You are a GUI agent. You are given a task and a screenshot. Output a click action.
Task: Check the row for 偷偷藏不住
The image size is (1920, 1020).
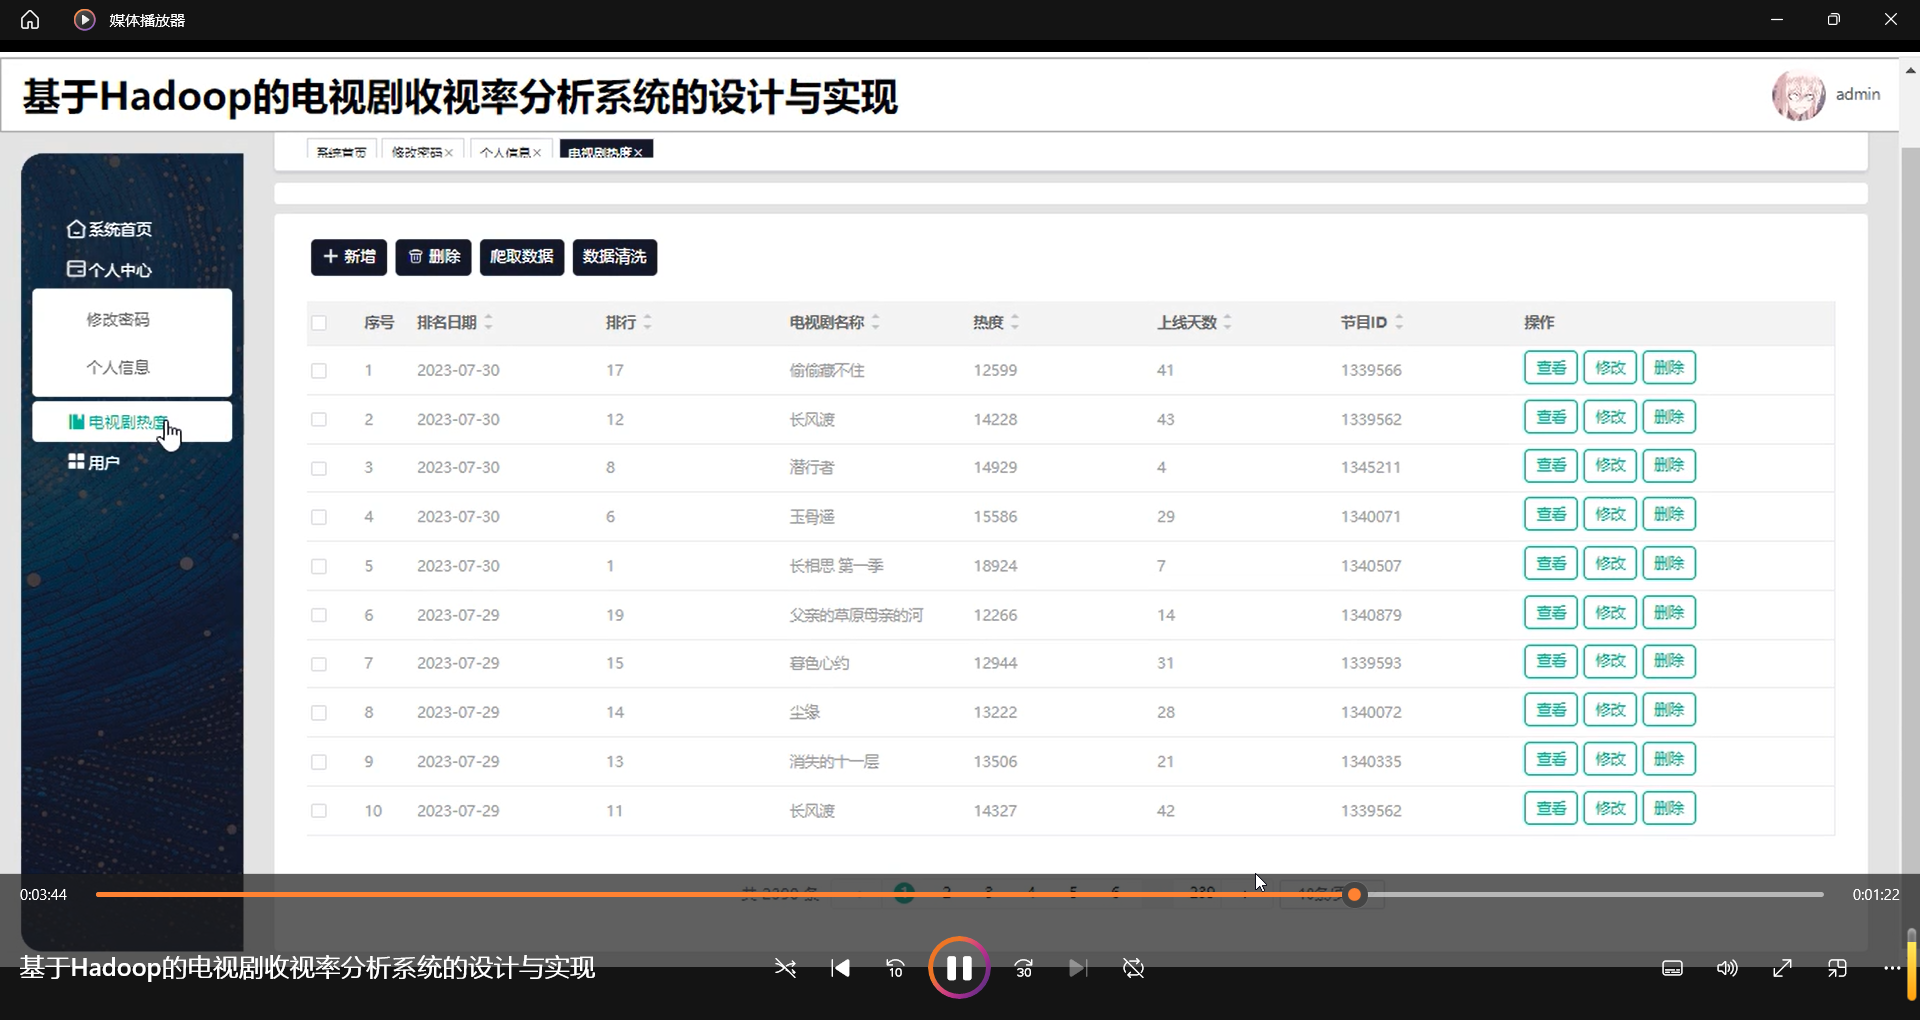(x=319, y=371)
